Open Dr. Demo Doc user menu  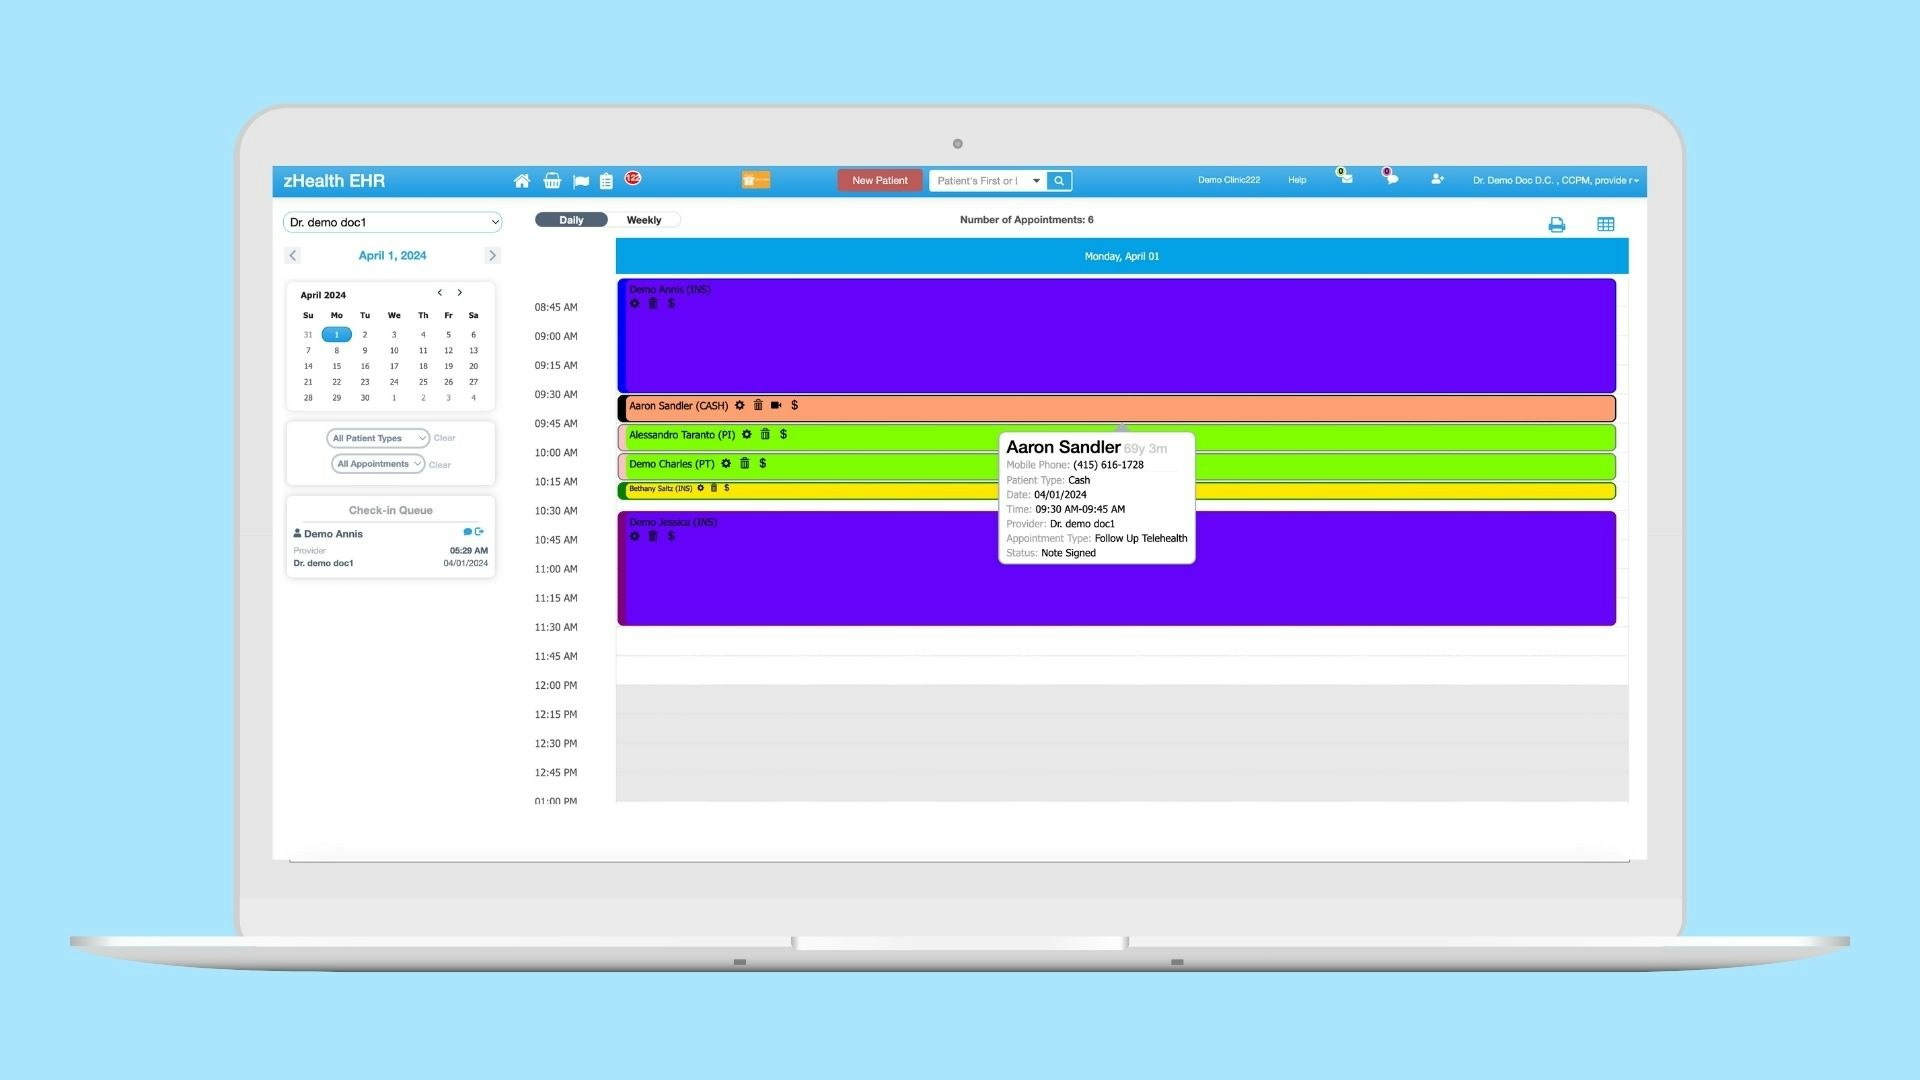(1555, 181)
